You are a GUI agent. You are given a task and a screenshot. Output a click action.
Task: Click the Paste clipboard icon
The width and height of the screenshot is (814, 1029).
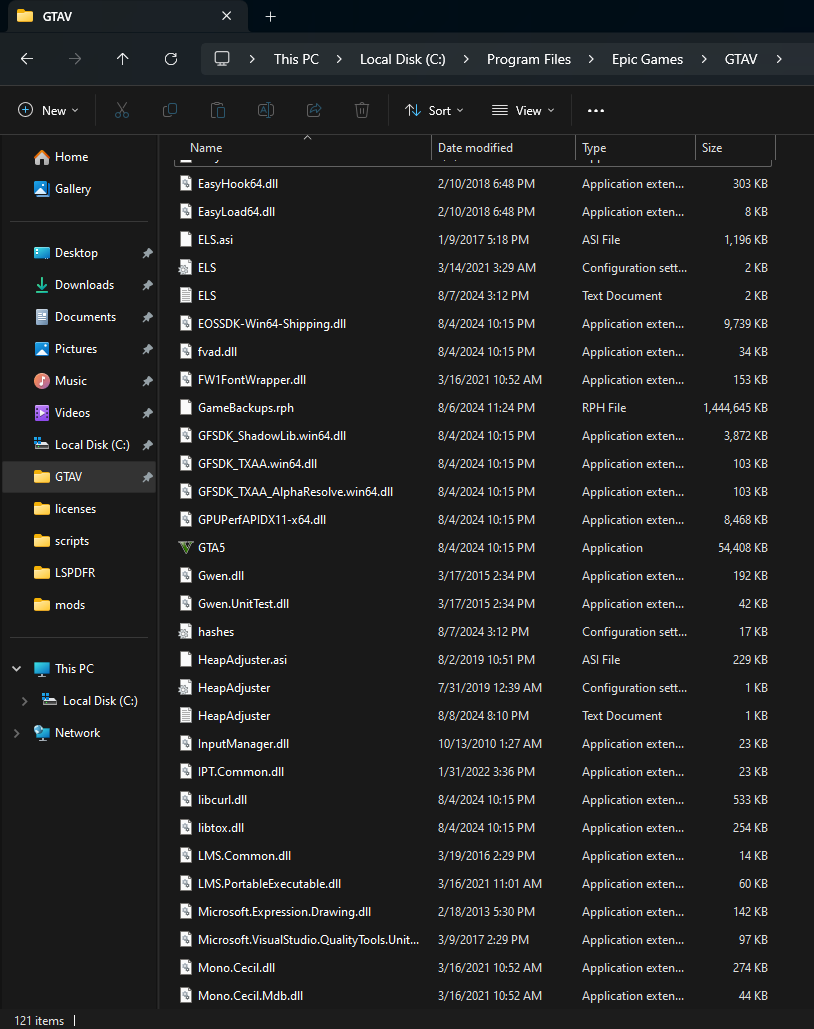pyautogui.click(x=218, y=110)
